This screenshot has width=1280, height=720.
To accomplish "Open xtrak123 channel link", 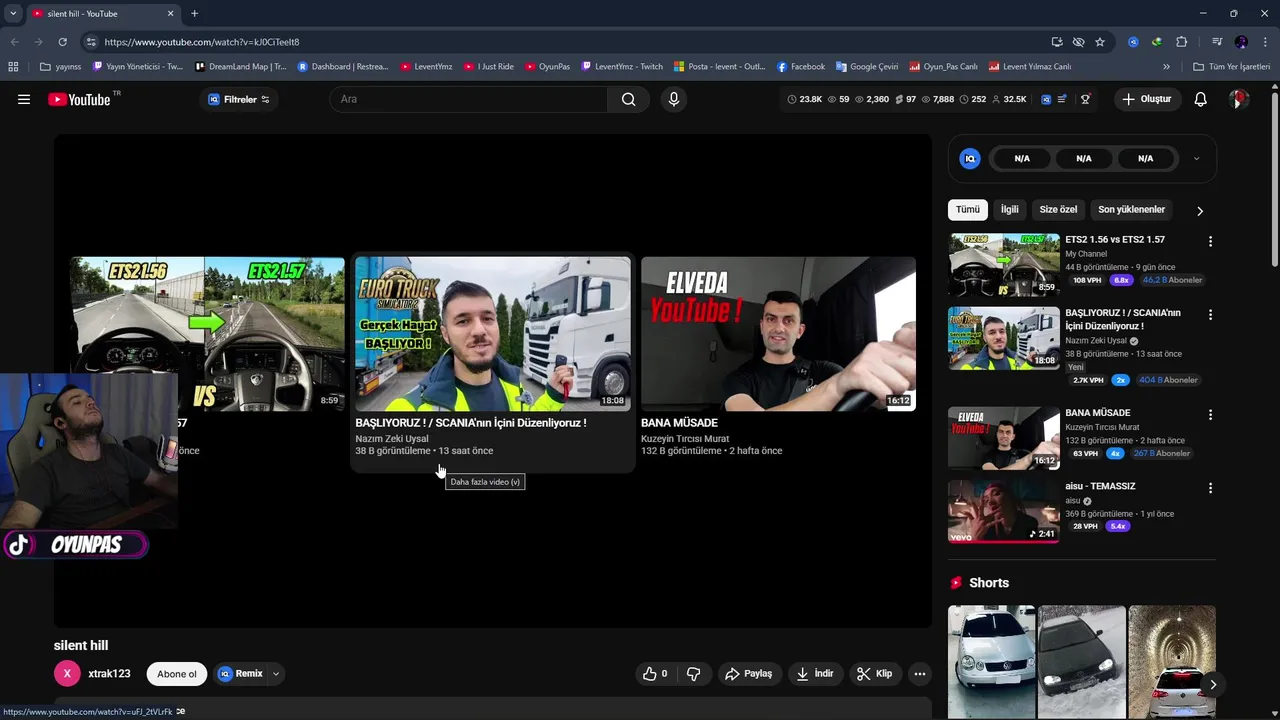I will [109, 674].
